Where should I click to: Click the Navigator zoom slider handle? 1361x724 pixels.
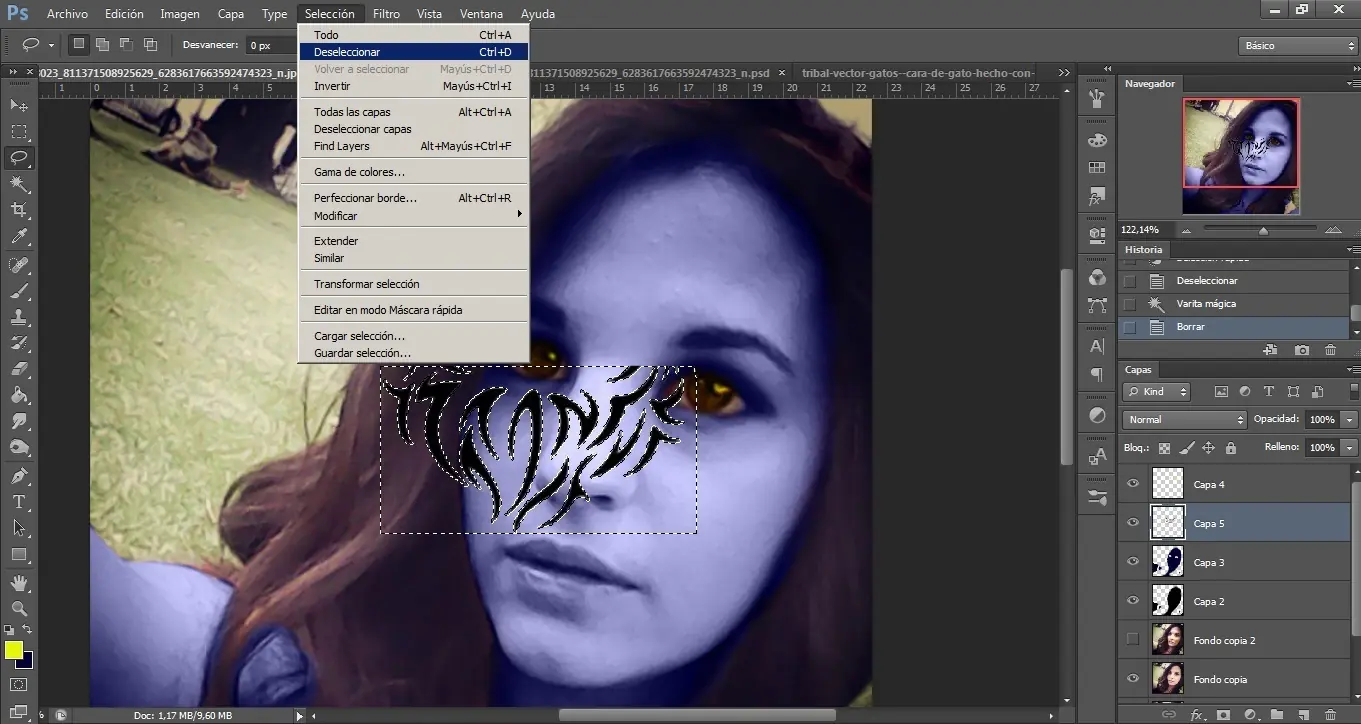(1263, 230)
